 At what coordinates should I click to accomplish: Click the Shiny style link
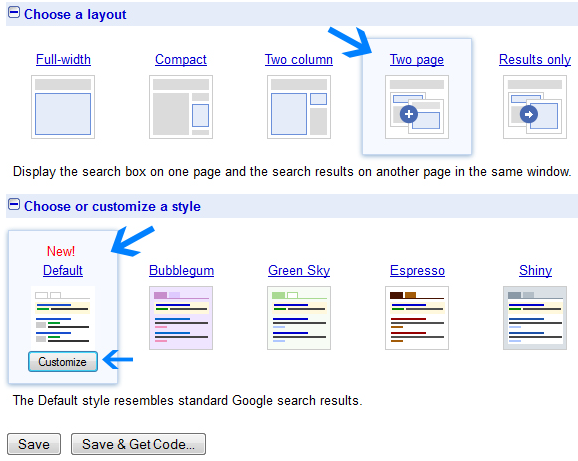click(x=536, y=270)
